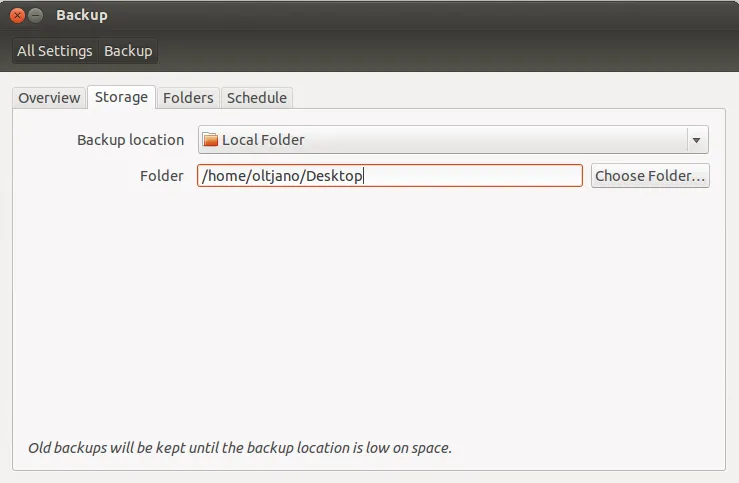
Task: Click the "Backup location" label
Action: pyautogui.click(x=130, y=140)
